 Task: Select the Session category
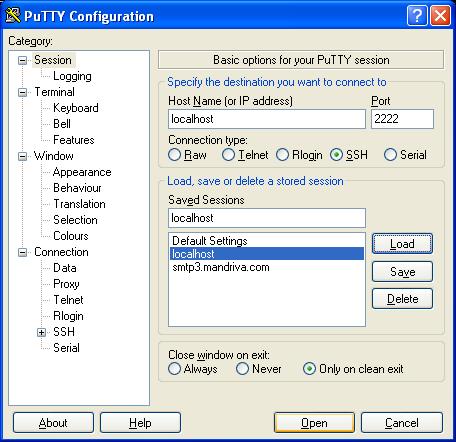pyautogui.click(x=53, y=60)
